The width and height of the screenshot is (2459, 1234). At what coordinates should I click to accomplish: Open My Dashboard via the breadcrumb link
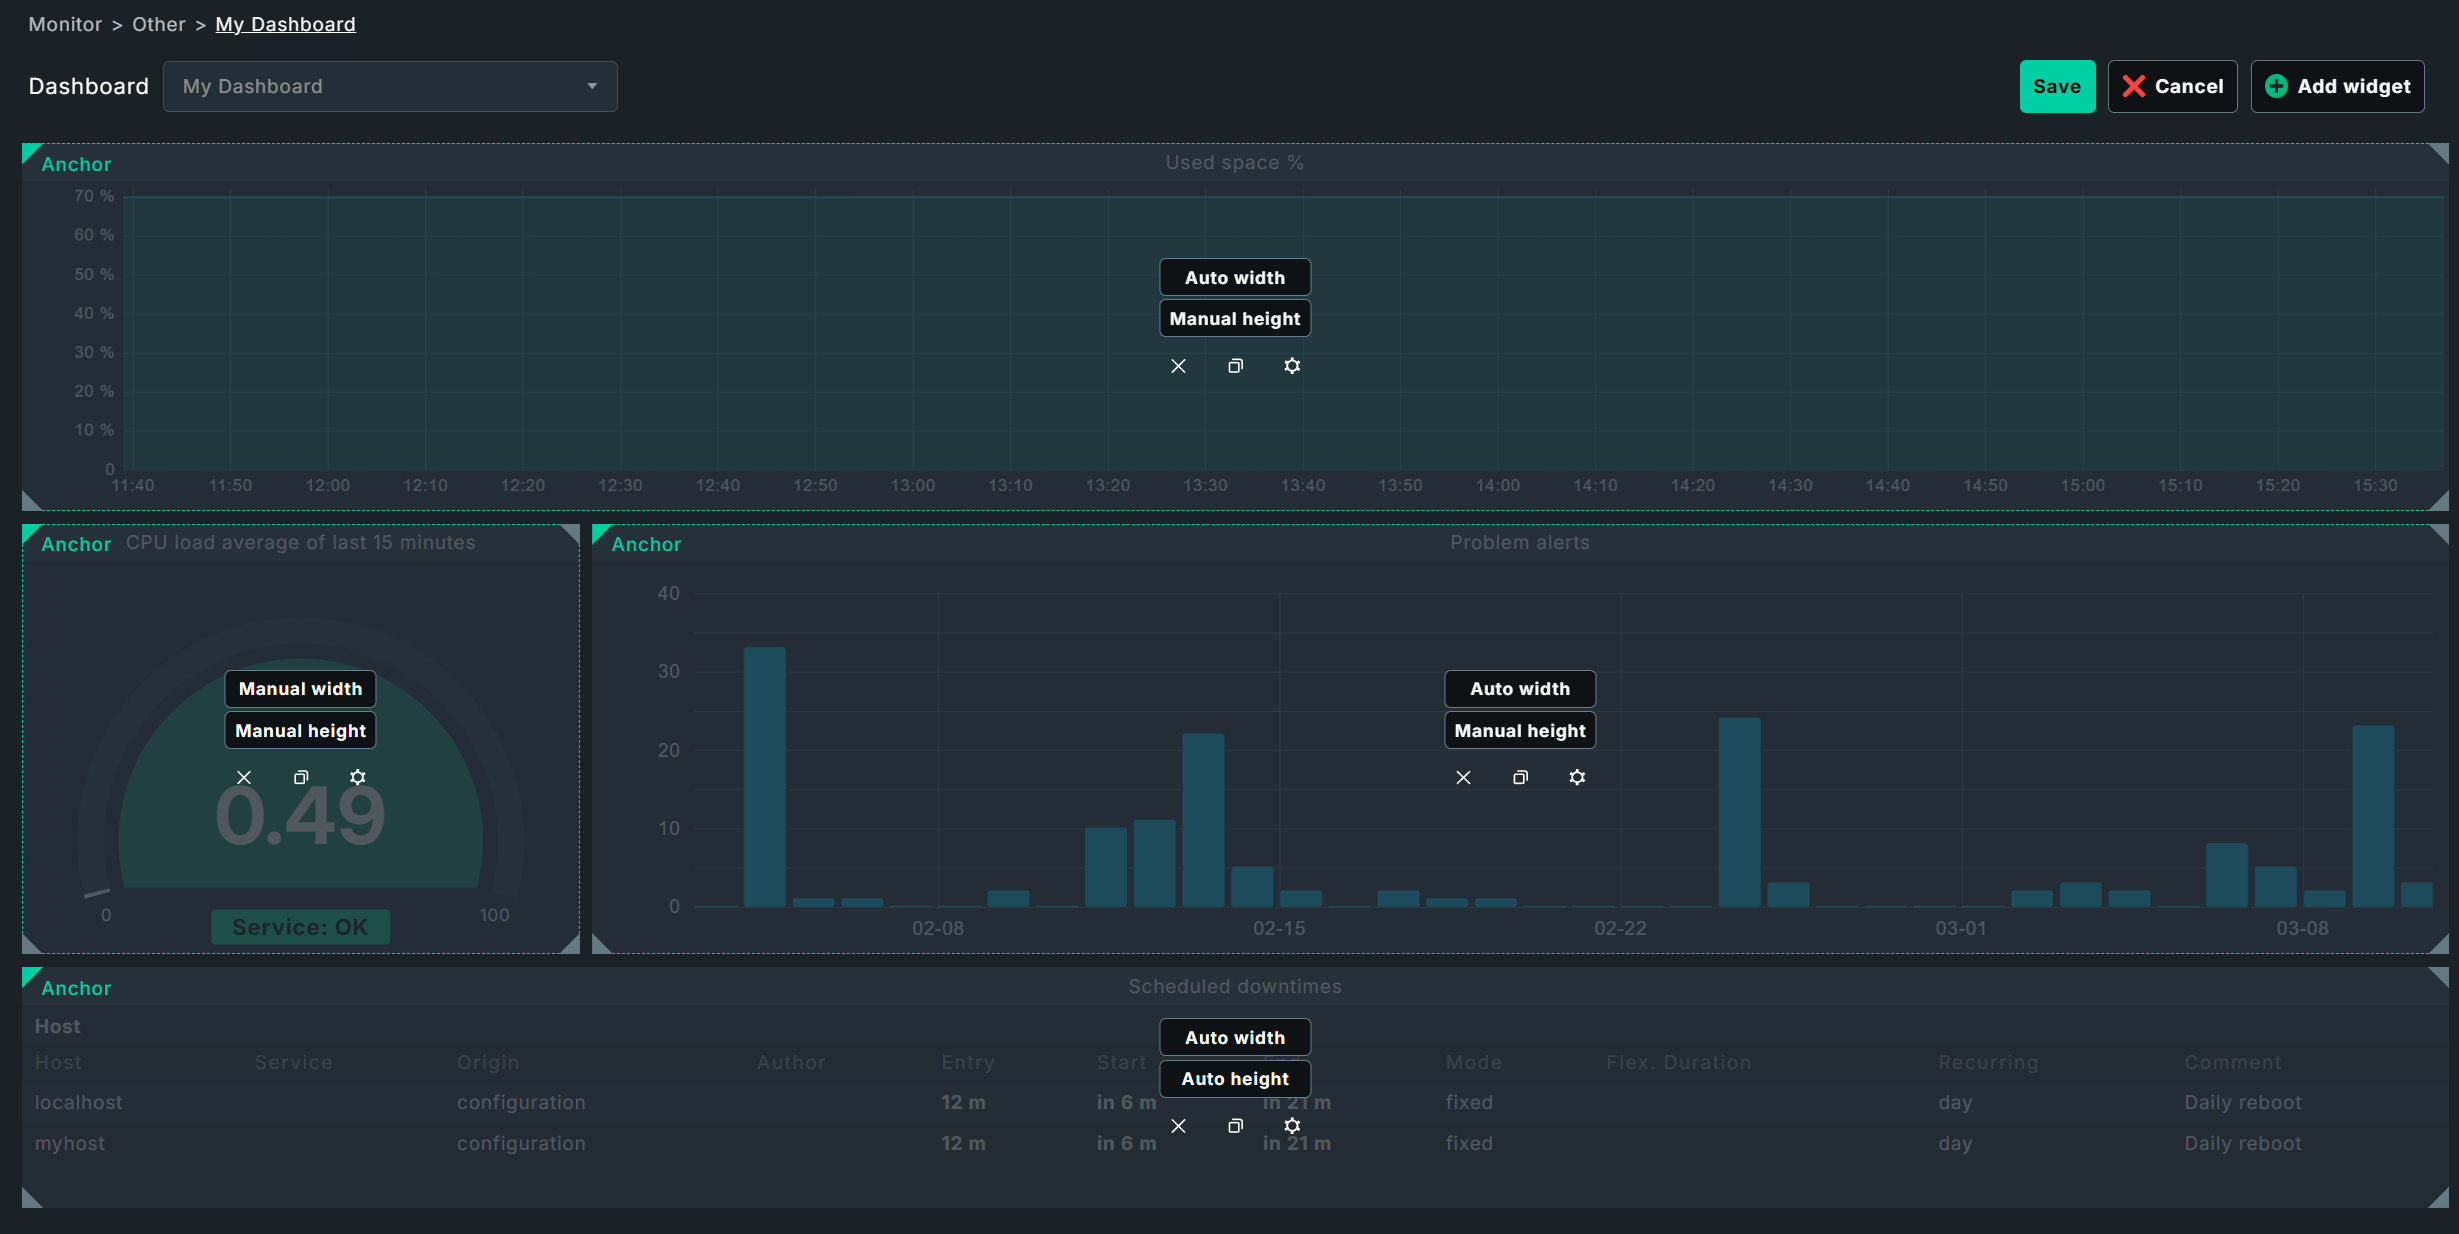[285, 24]
